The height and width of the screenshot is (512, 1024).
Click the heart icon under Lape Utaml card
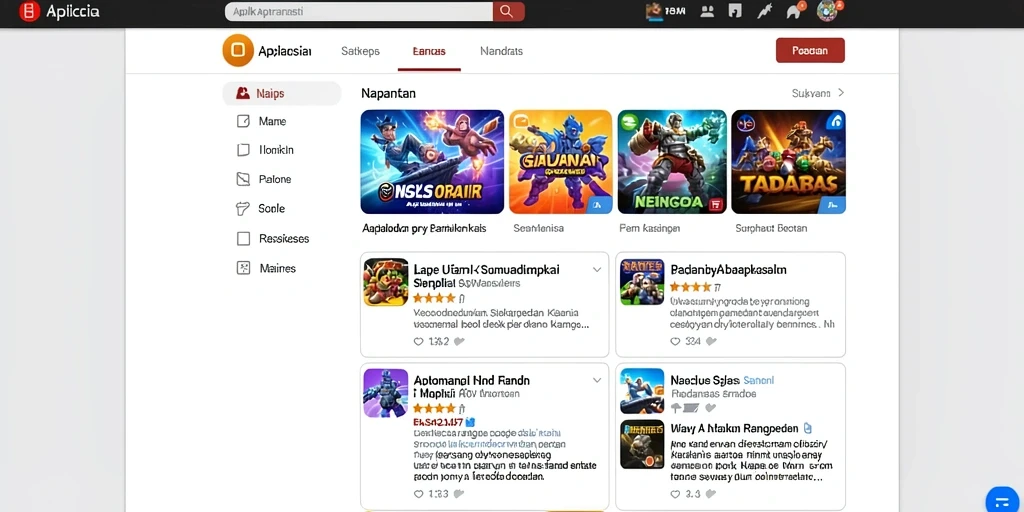tap(419, 341)
